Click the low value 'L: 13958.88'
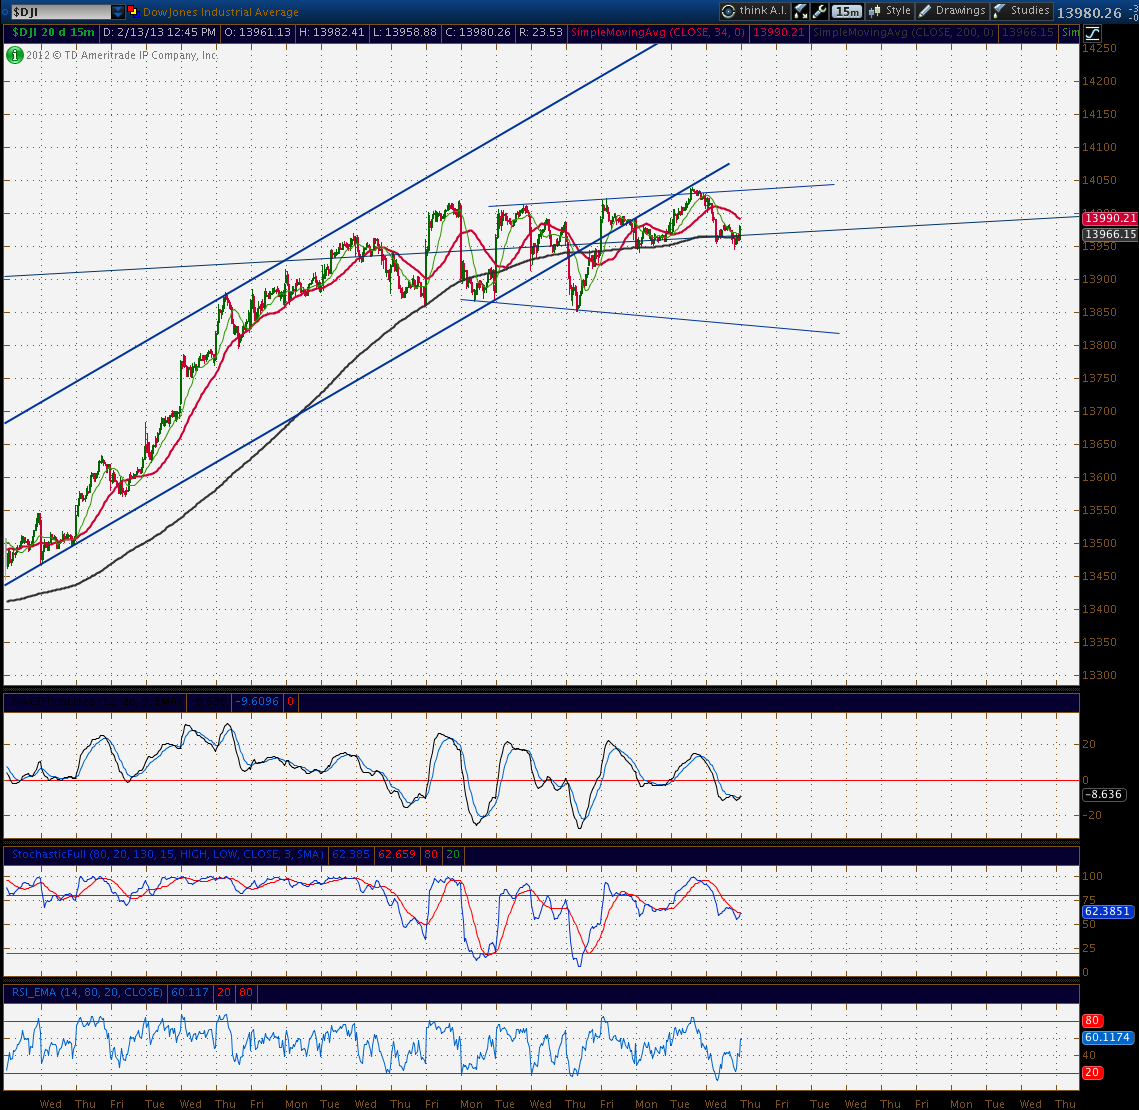The width and height of the screenshot is (1139, 1110). (405, 32)
